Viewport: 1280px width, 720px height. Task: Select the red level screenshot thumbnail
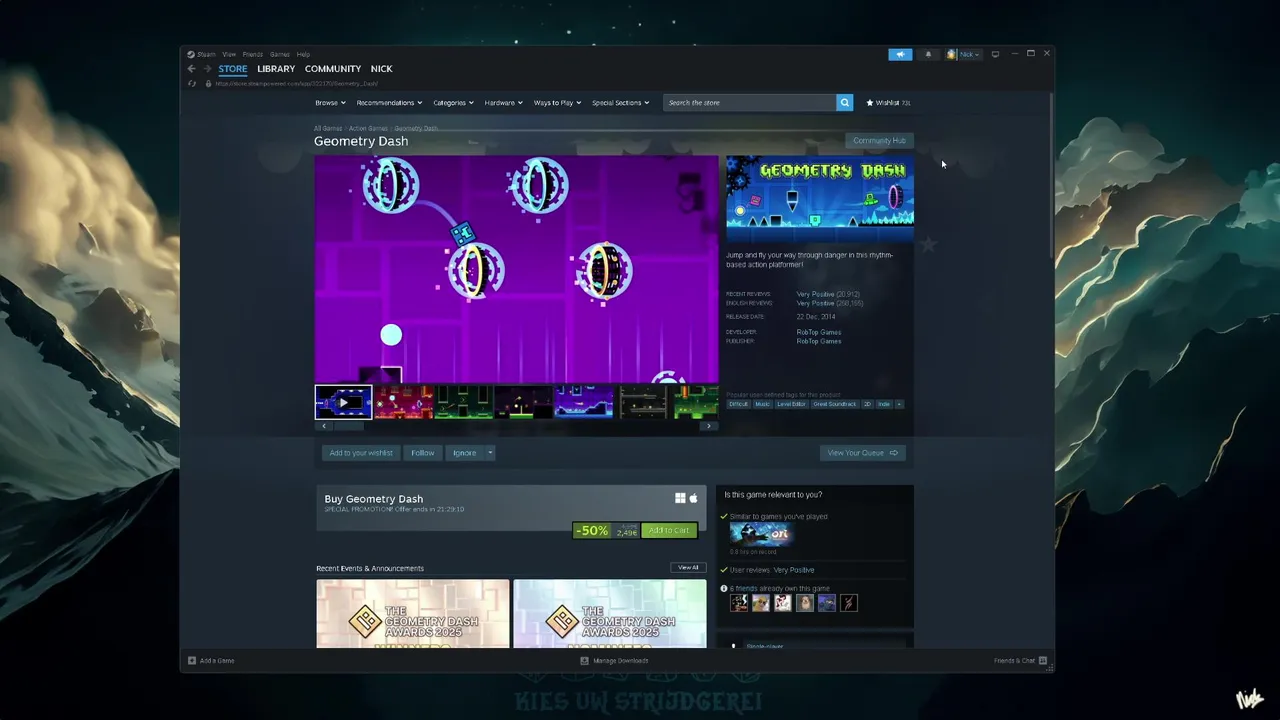click(403, 402)
